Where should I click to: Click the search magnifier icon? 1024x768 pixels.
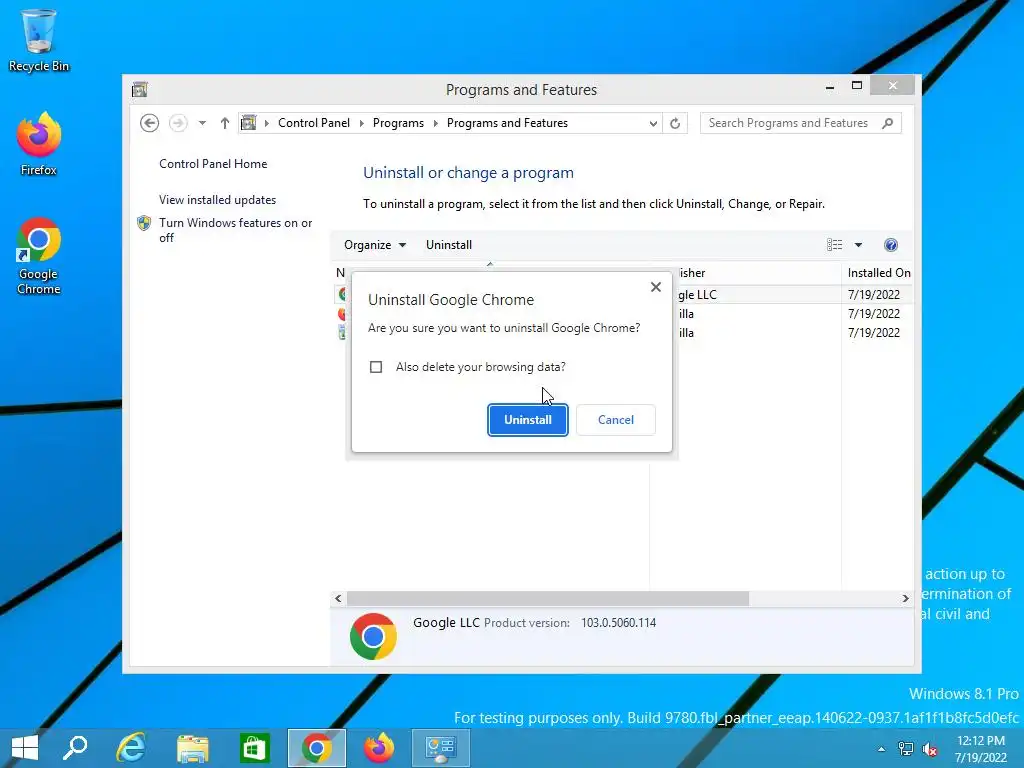click(x=888, y=123)
